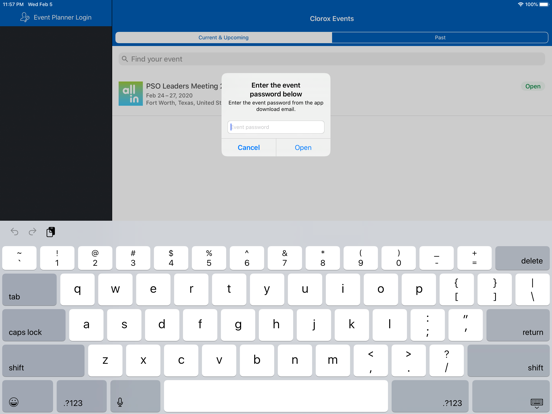Tap the quote apostrophe key
The image size is (552, 414).
pos(466,325)
